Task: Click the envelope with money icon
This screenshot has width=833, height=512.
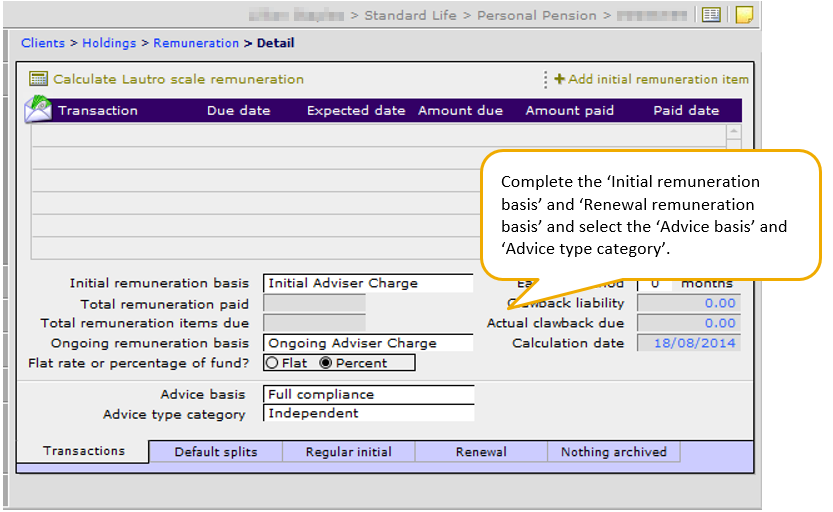Action: (x=38, y=109)
